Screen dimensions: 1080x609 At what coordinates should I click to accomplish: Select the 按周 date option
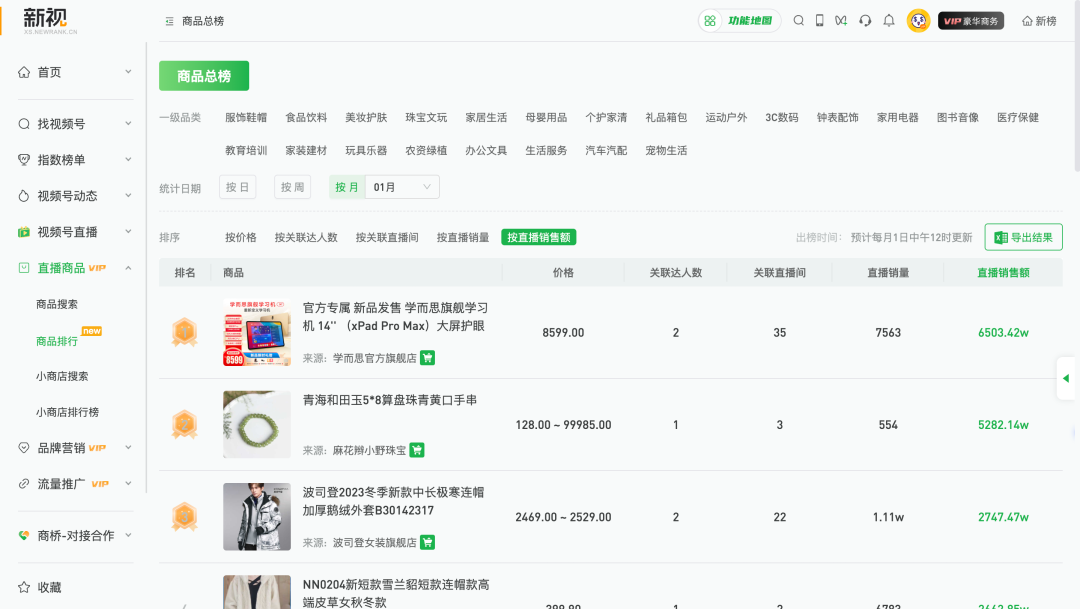pyautogui.click(x=292, y=187)
